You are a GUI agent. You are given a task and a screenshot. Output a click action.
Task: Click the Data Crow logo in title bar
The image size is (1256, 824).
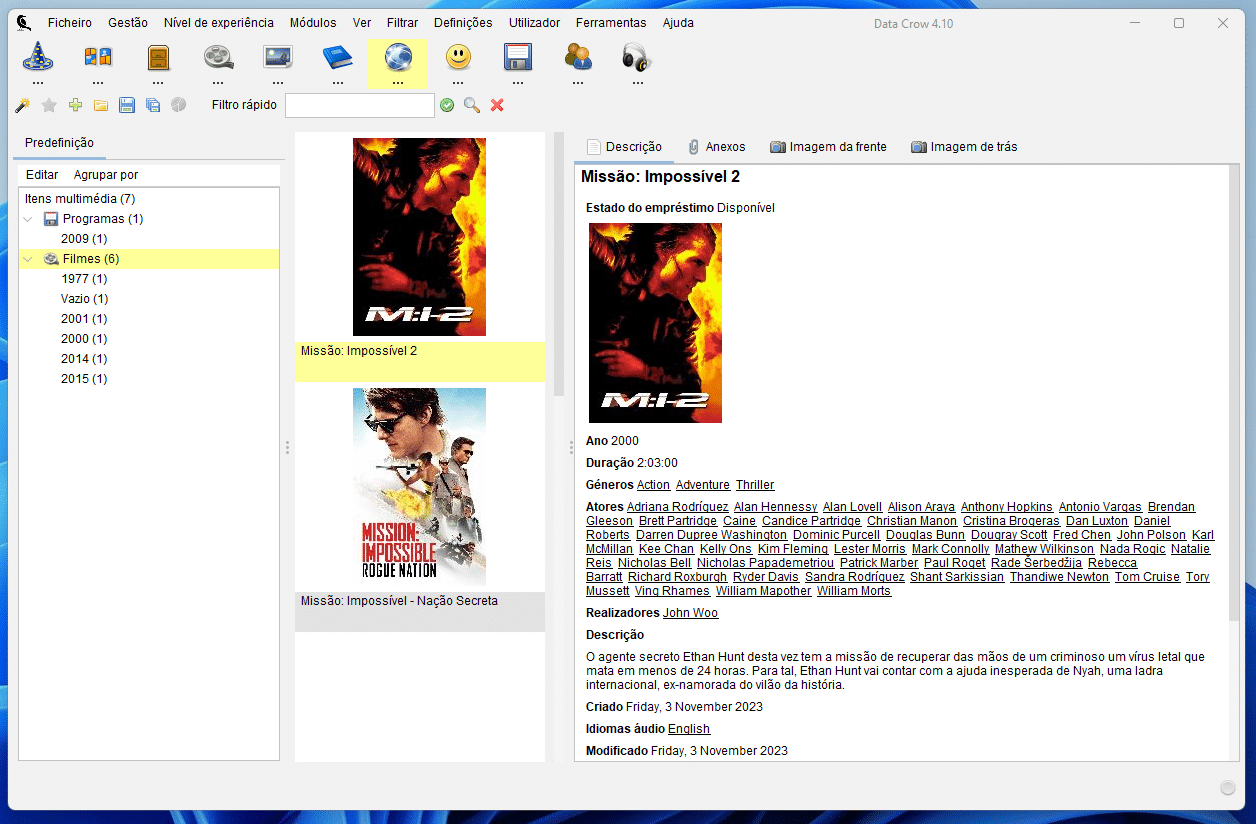(x=24, y=23)
